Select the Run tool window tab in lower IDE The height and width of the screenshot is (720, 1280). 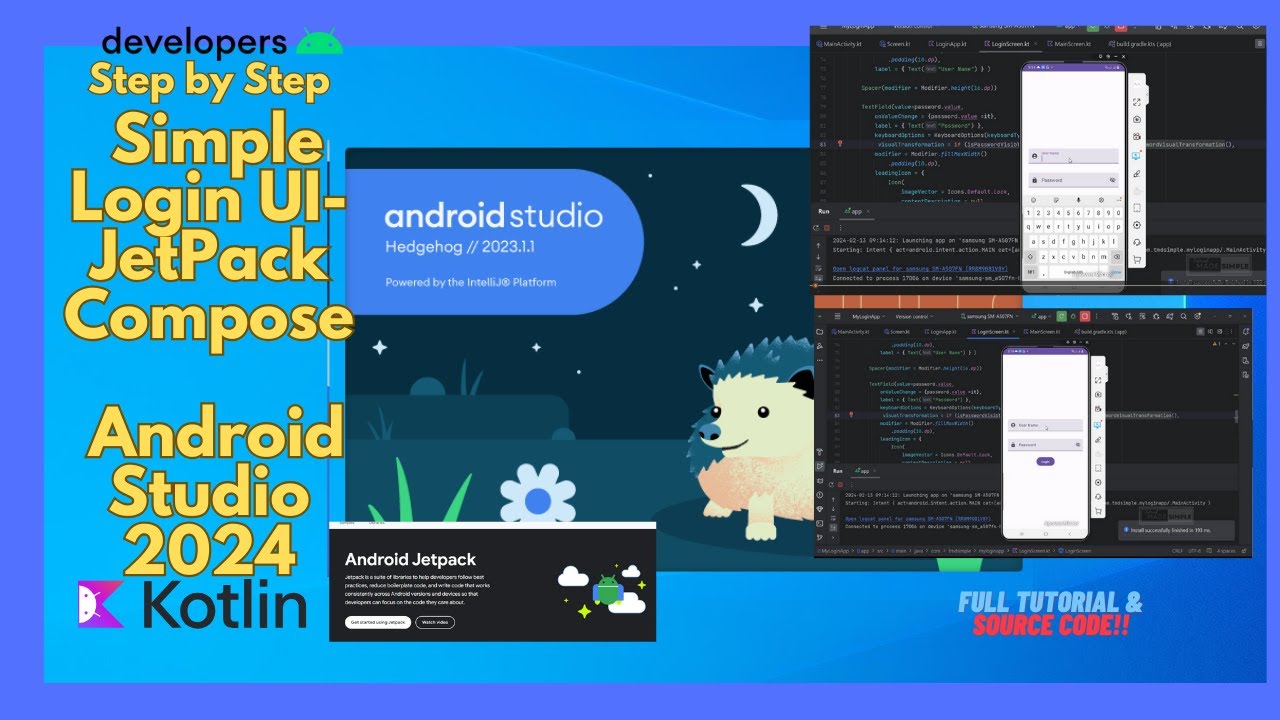pos(837,471)
